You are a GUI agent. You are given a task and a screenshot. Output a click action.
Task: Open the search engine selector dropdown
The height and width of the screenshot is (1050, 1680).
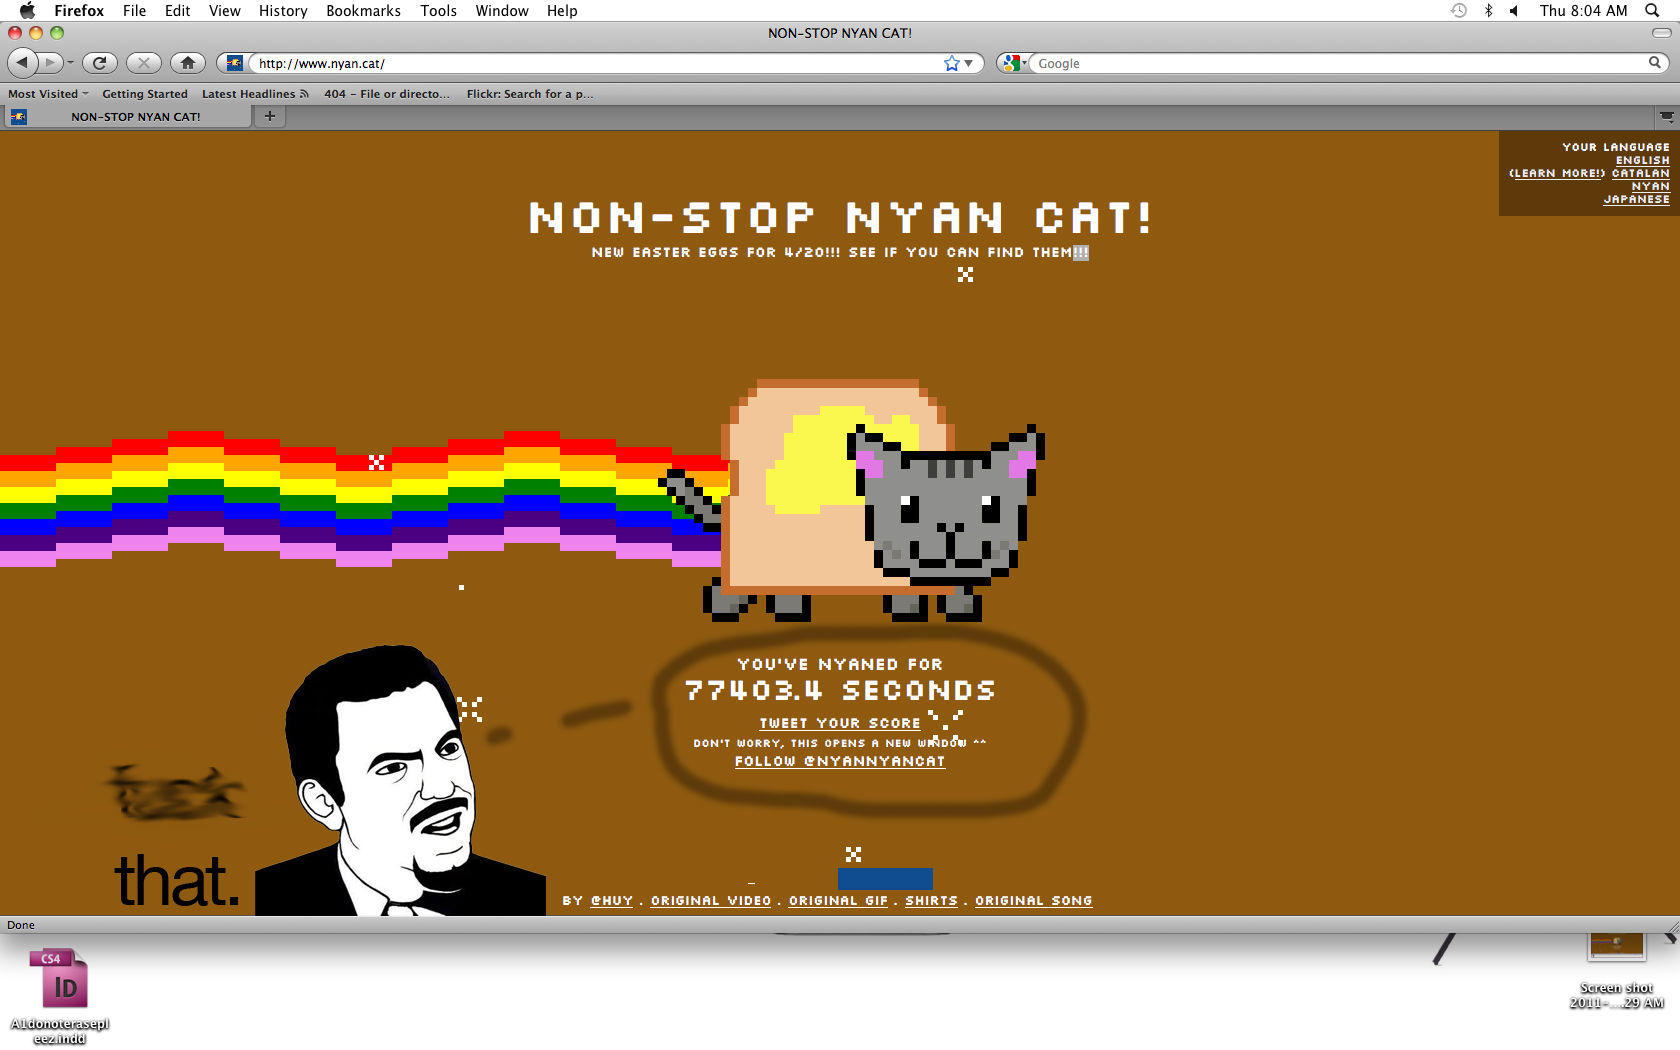click(1015, 63)
